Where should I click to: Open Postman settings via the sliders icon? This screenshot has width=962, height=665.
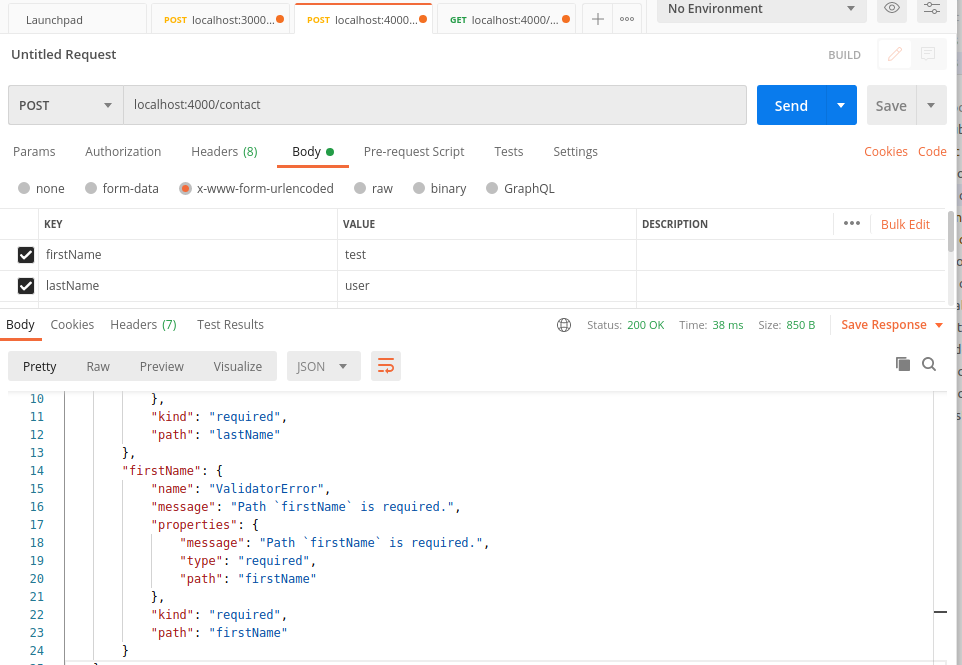click(x=930, y=9)
